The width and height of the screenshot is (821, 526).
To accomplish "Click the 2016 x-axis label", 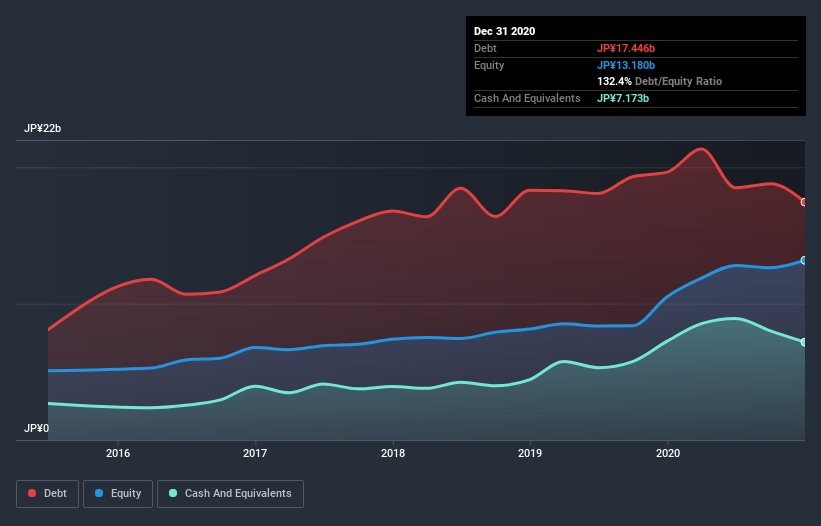I will click(x=118, y=453).
